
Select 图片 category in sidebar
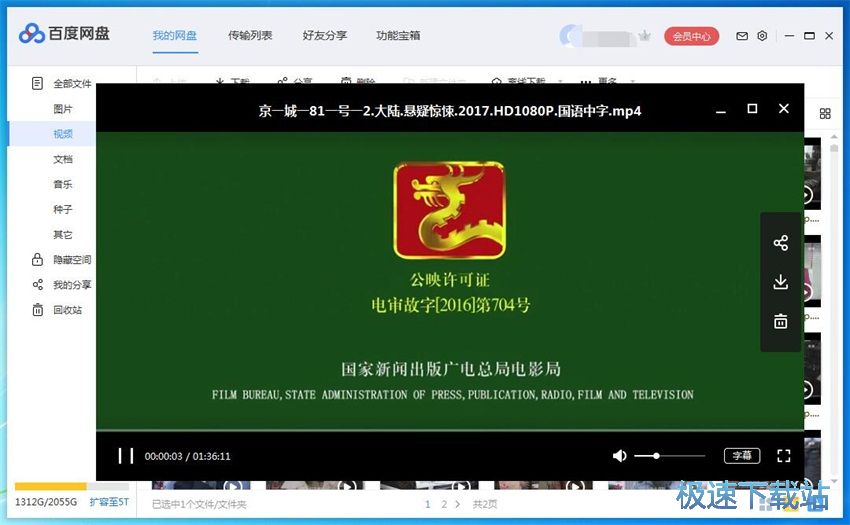pos(63,109)
